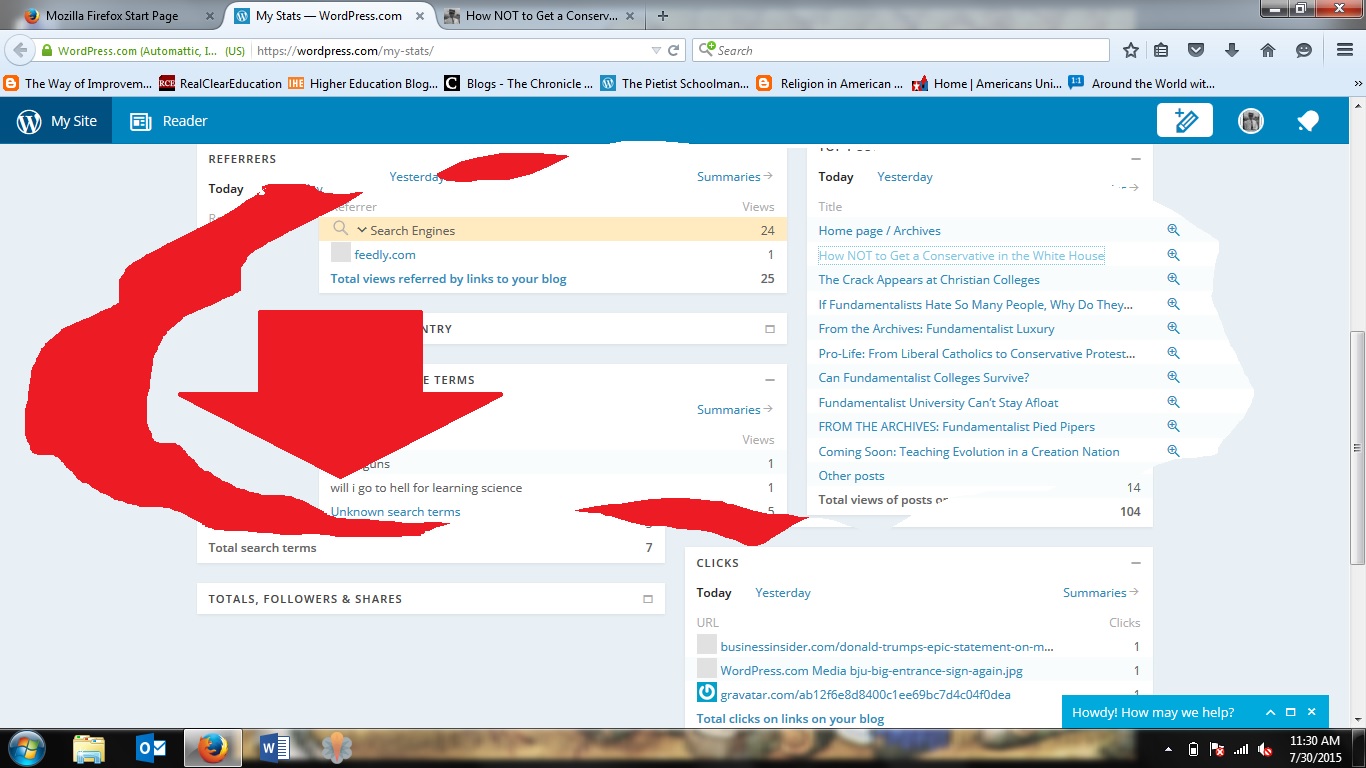Open The Crack Appears at Christian Colleges
The width and height of the screenshot is (1366, 768).
point(928,280)
